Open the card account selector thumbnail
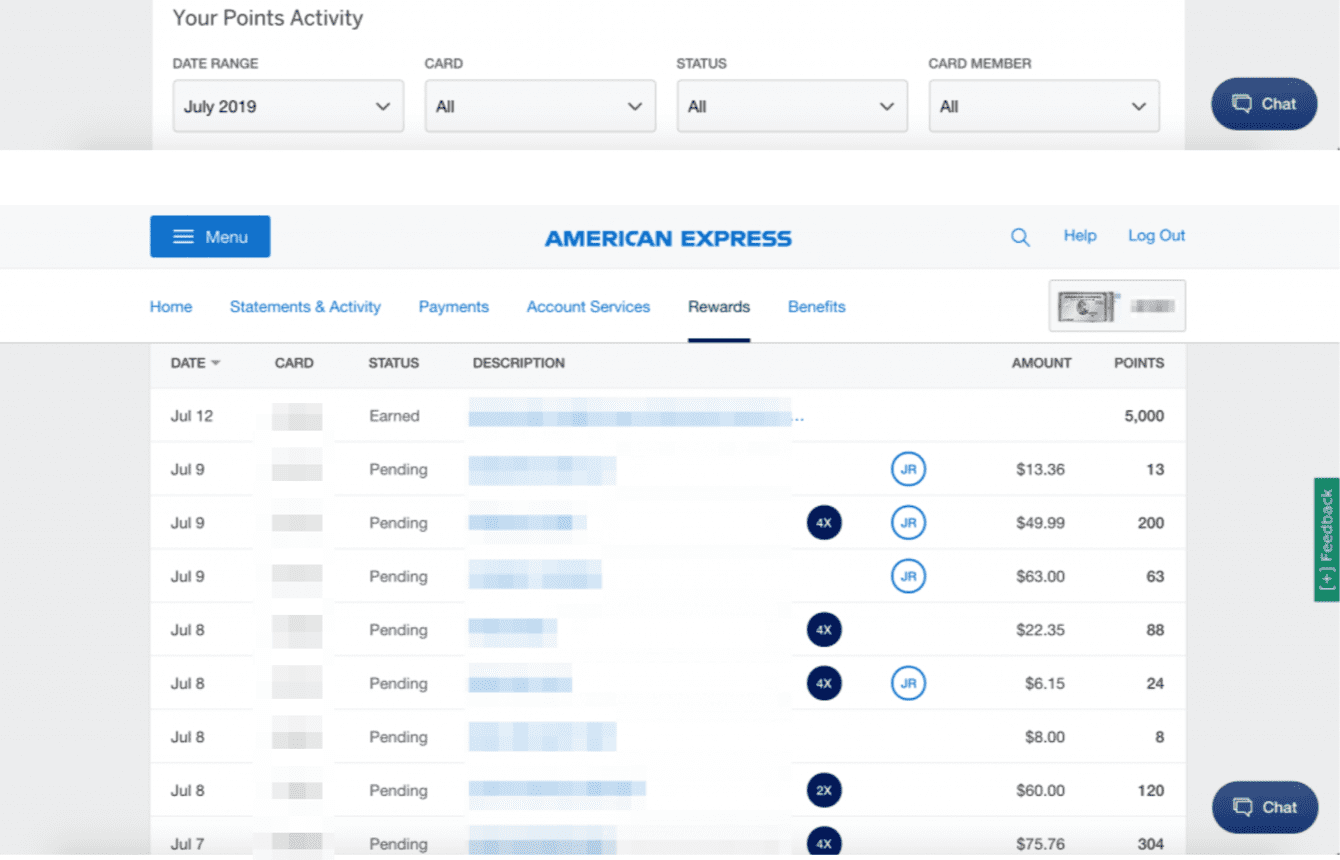The height and width of the screenshot is (860, 1340). tap(1117, 306)
